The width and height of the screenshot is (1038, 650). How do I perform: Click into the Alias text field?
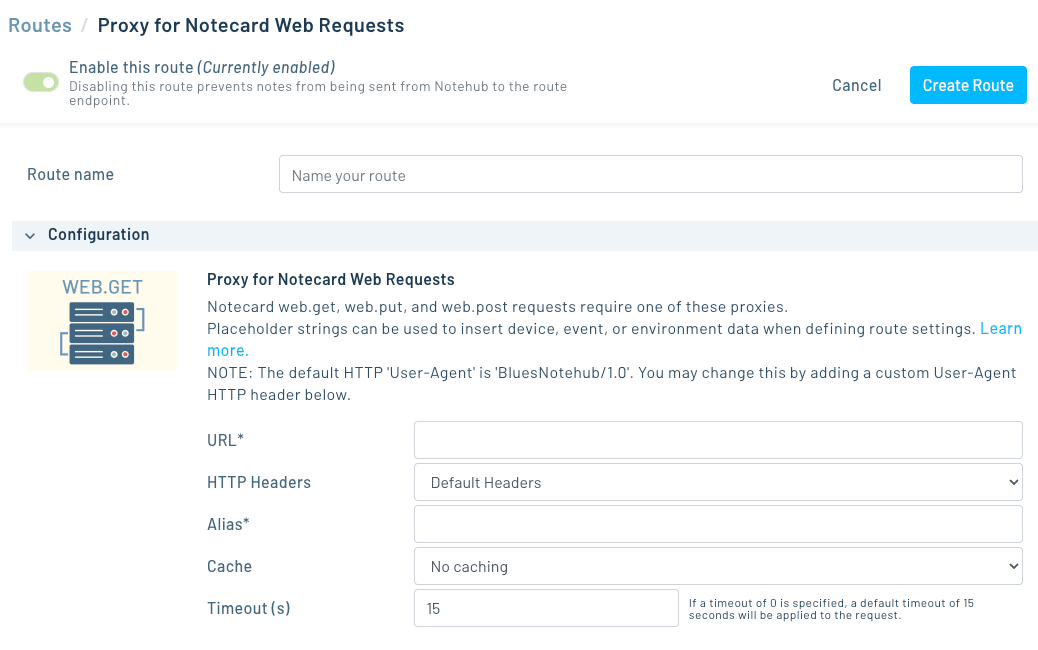coord(717,524)
